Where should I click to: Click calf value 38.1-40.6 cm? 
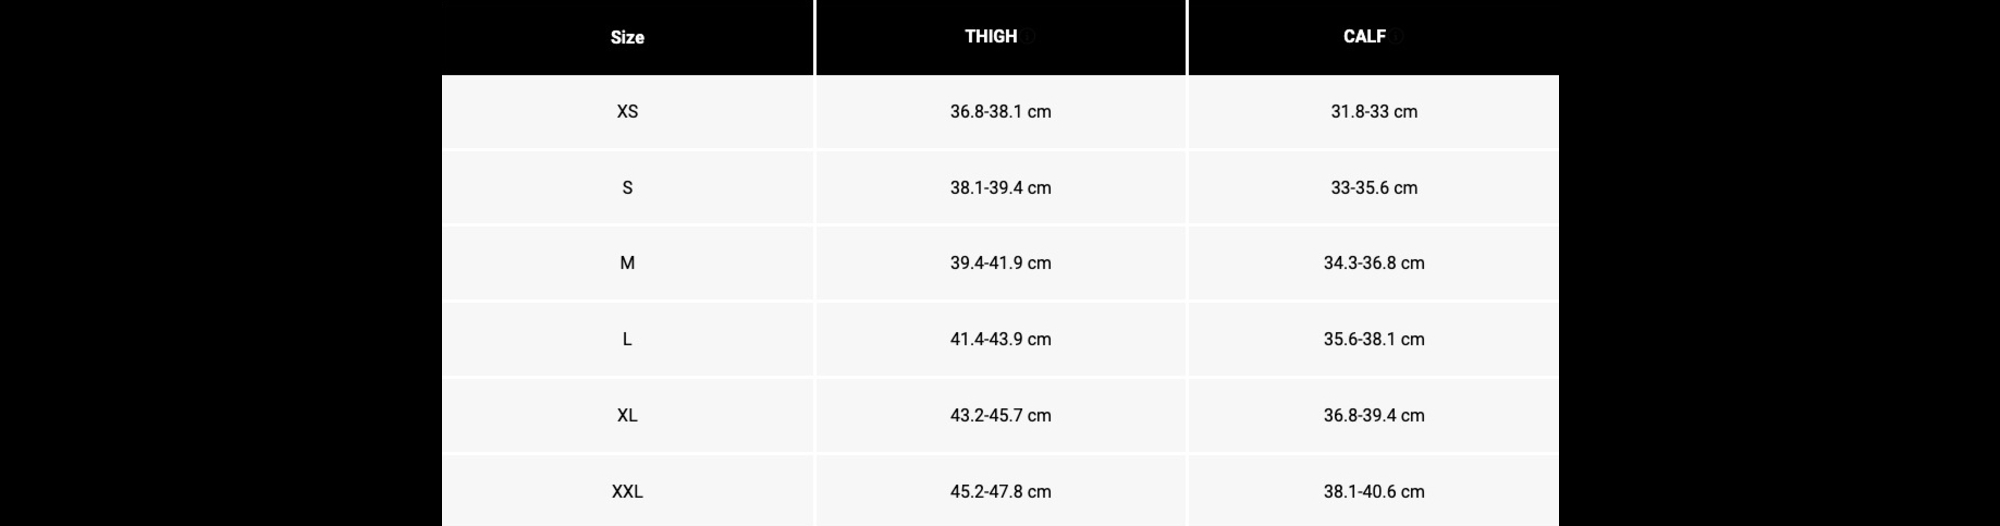coord(1374,491)
